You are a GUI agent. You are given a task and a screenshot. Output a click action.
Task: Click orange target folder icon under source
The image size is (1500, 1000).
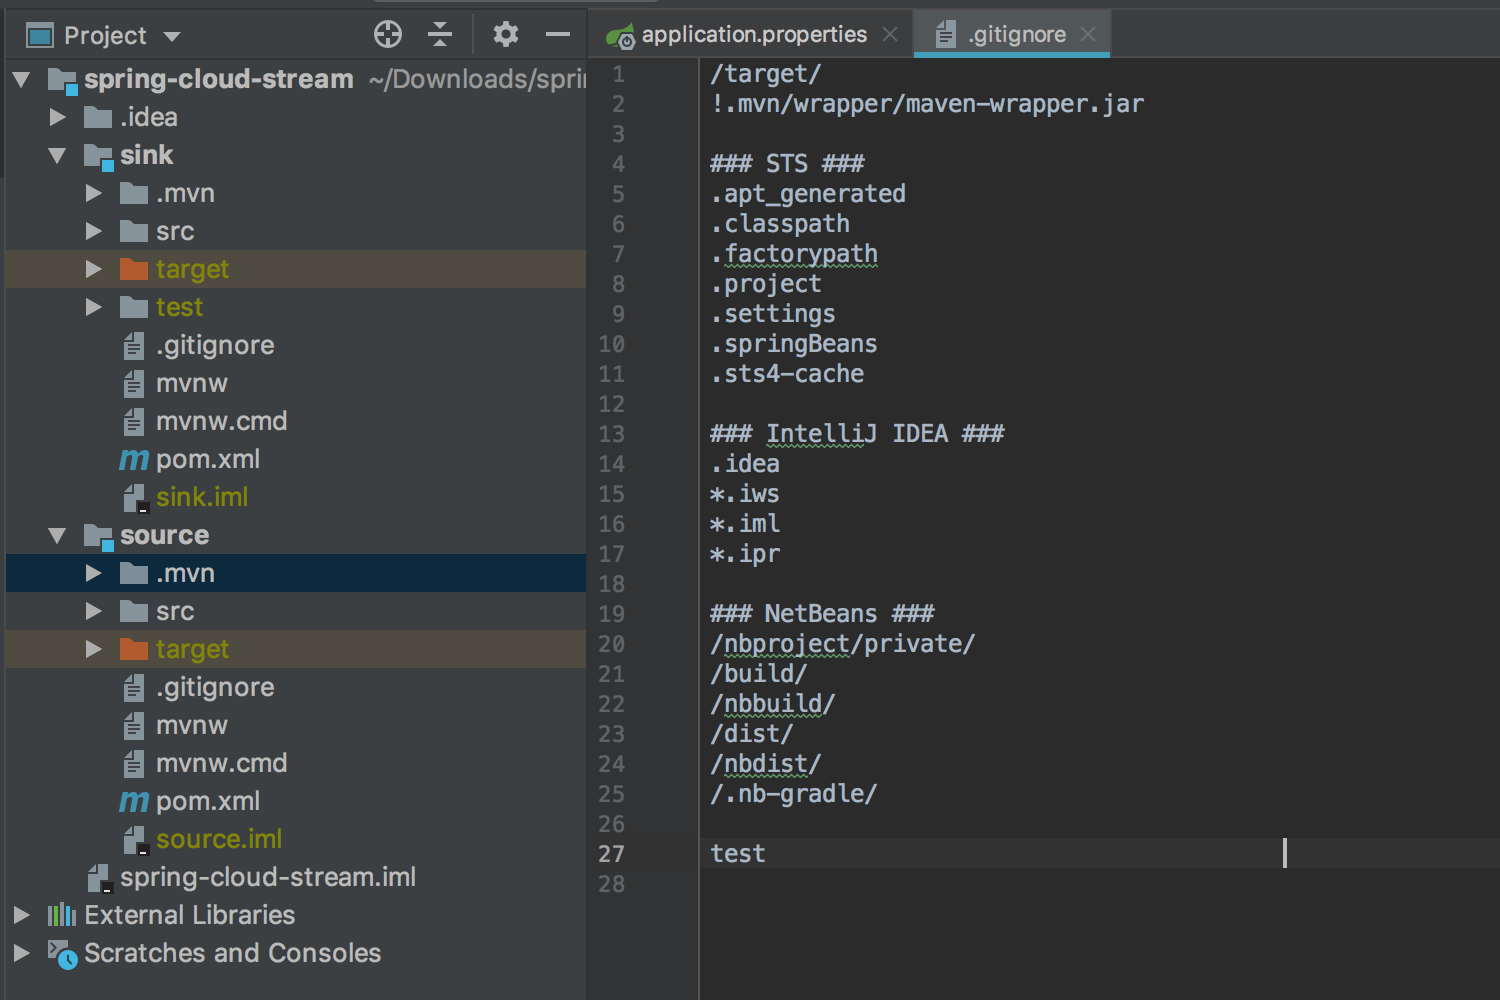[134, 649]
